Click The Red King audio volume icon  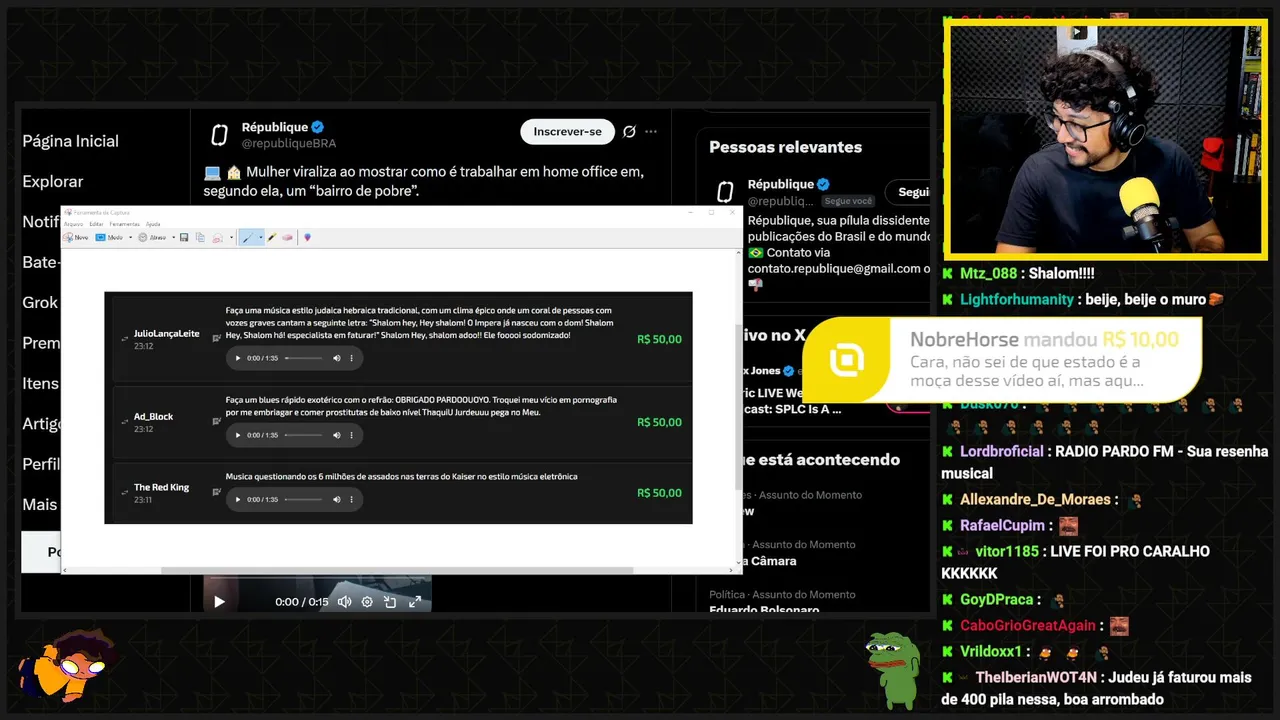(337, 499)
